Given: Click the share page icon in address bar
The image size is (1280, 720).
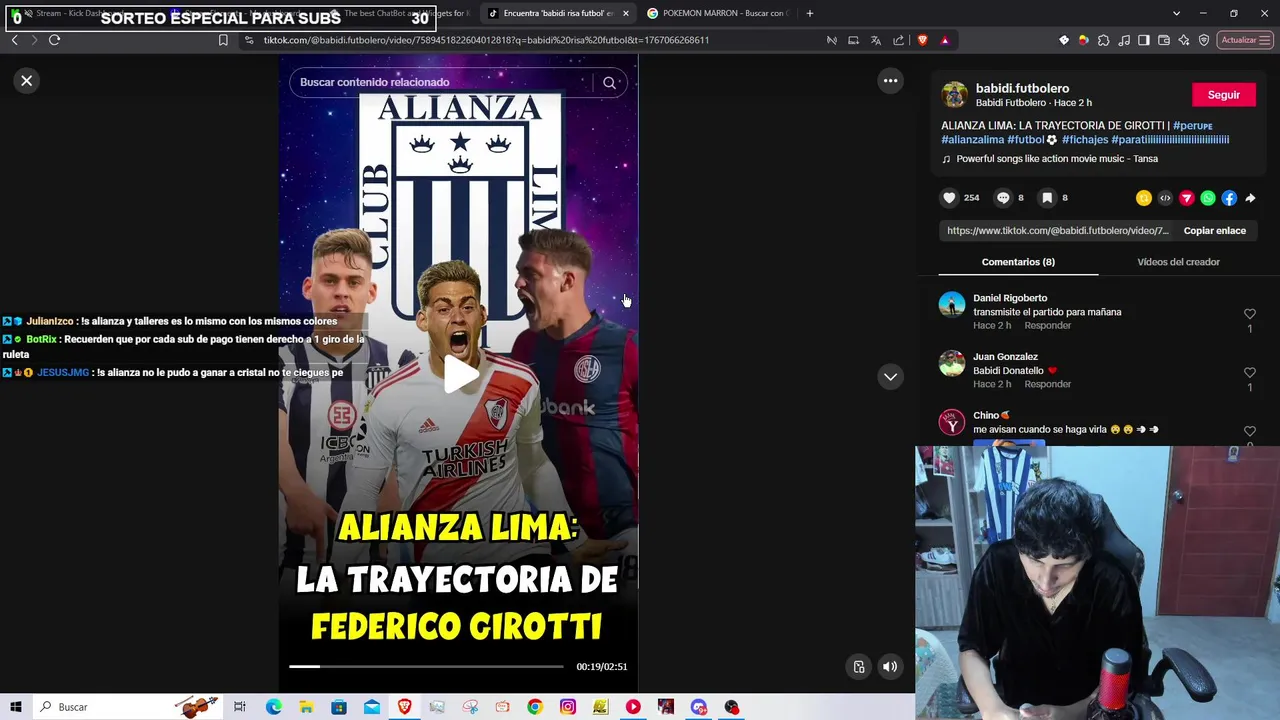Looking at the screenshot, I should (x=898, y=40).
